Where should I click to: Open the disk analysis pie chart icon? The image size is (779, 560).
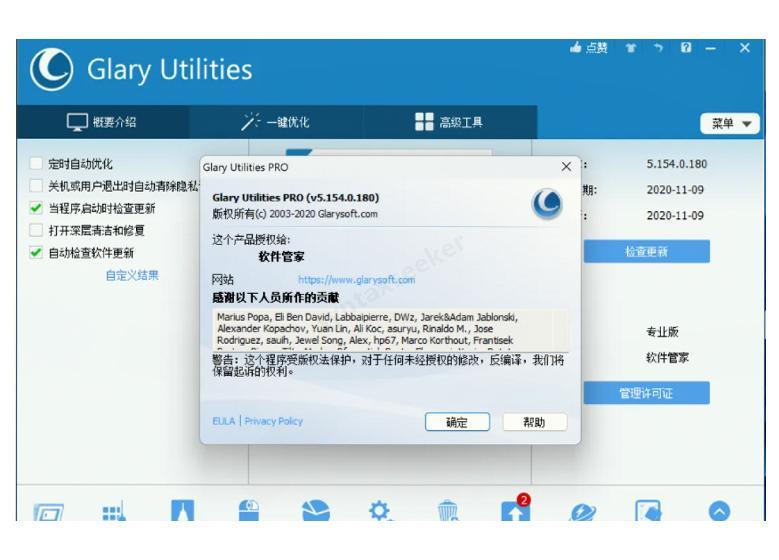[x=315, y=511]
